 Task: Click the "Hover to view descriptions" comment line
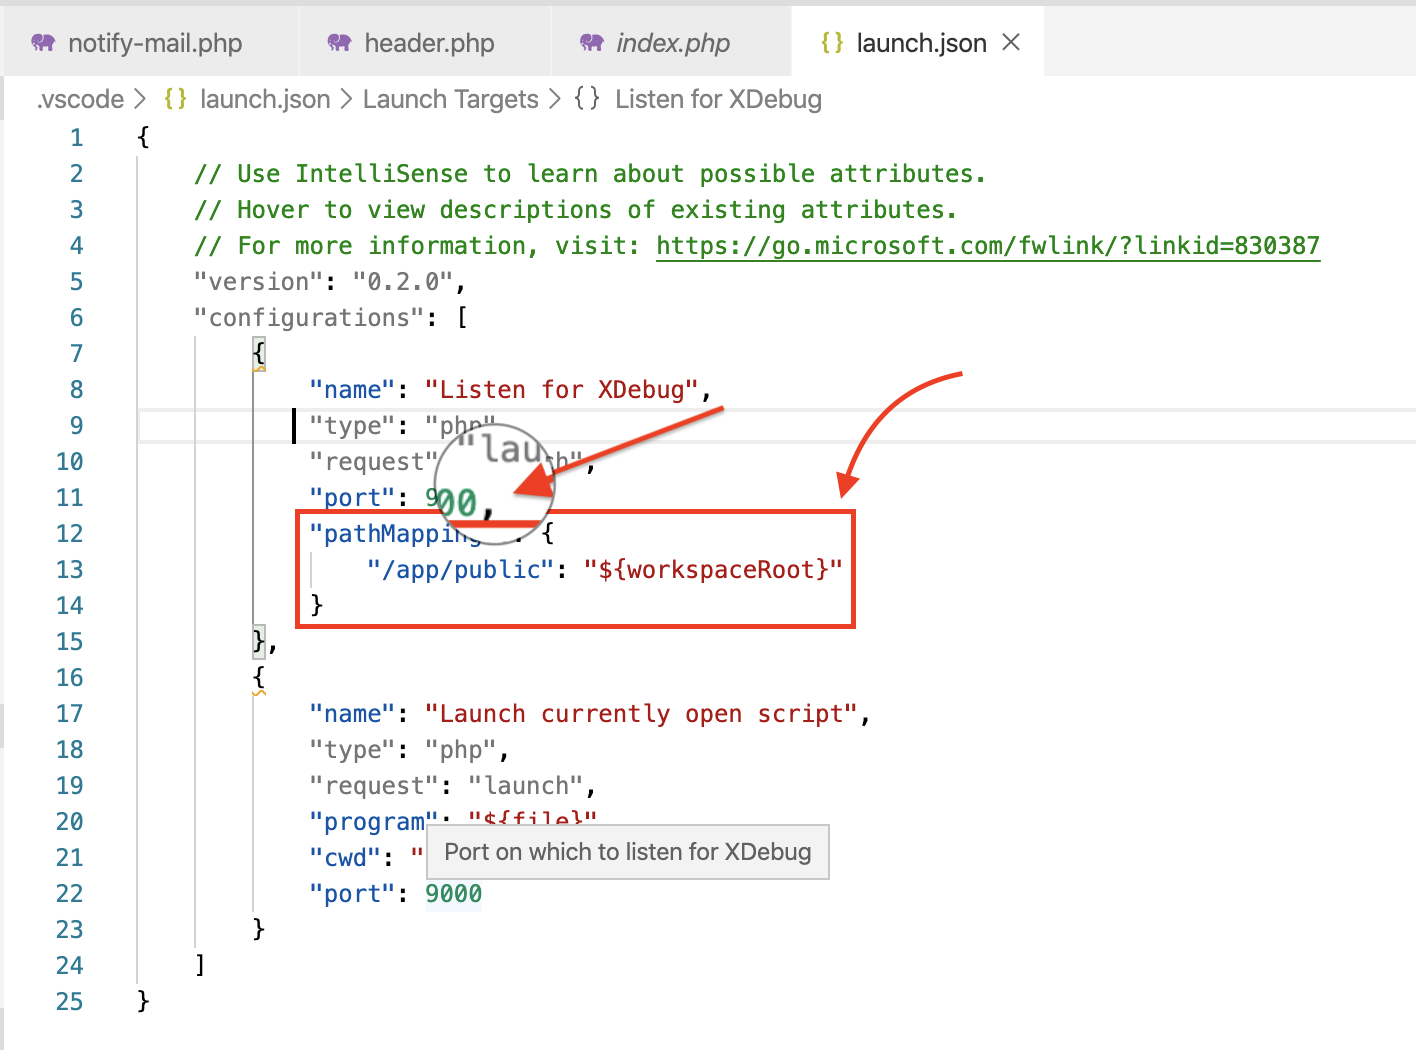(x=576, y=210)
